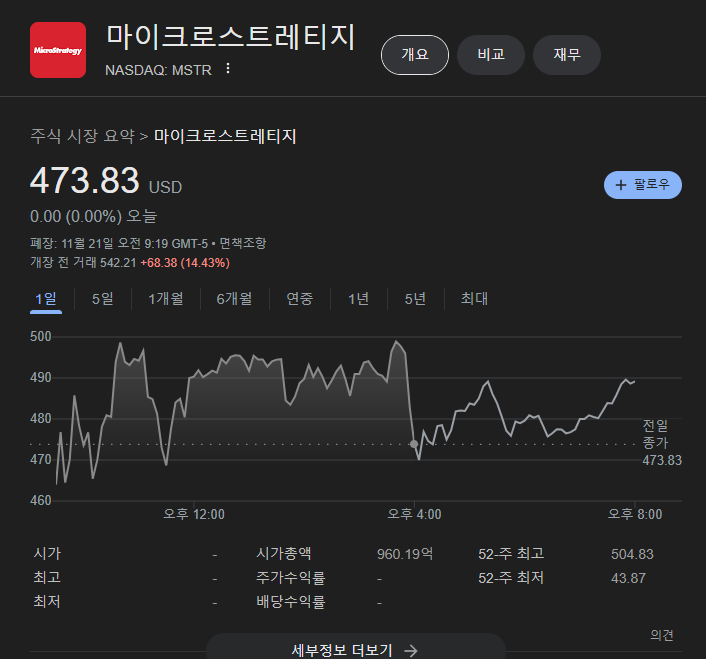Open the 면책조항 disclaimer link
The width and height of the screenshot is (706, 659).
(x=243, y=244)
